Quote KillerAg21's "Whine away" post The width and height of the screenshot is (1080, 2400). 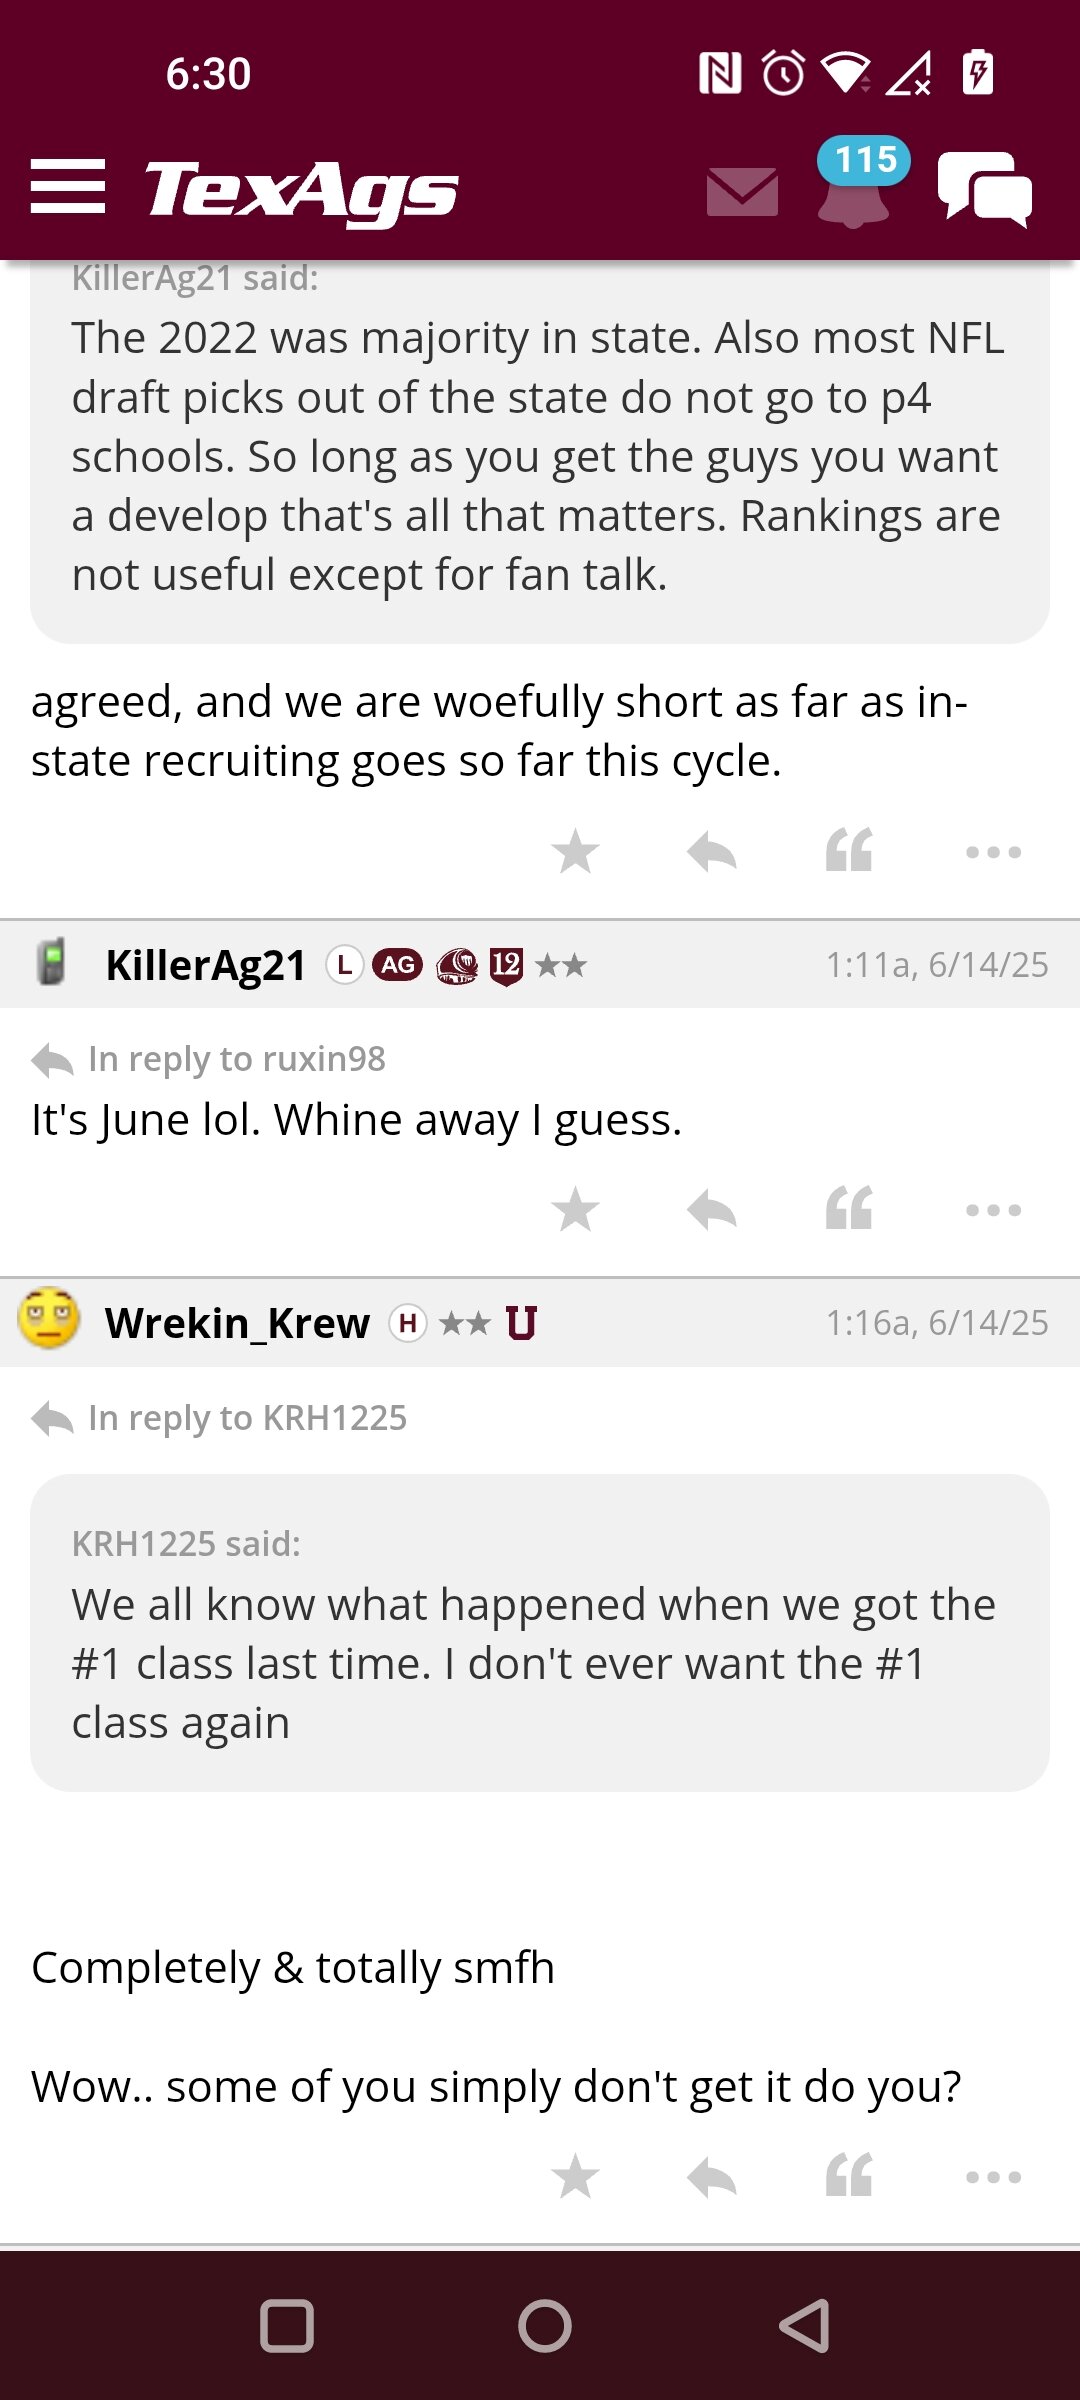(x=849, y=1208)
